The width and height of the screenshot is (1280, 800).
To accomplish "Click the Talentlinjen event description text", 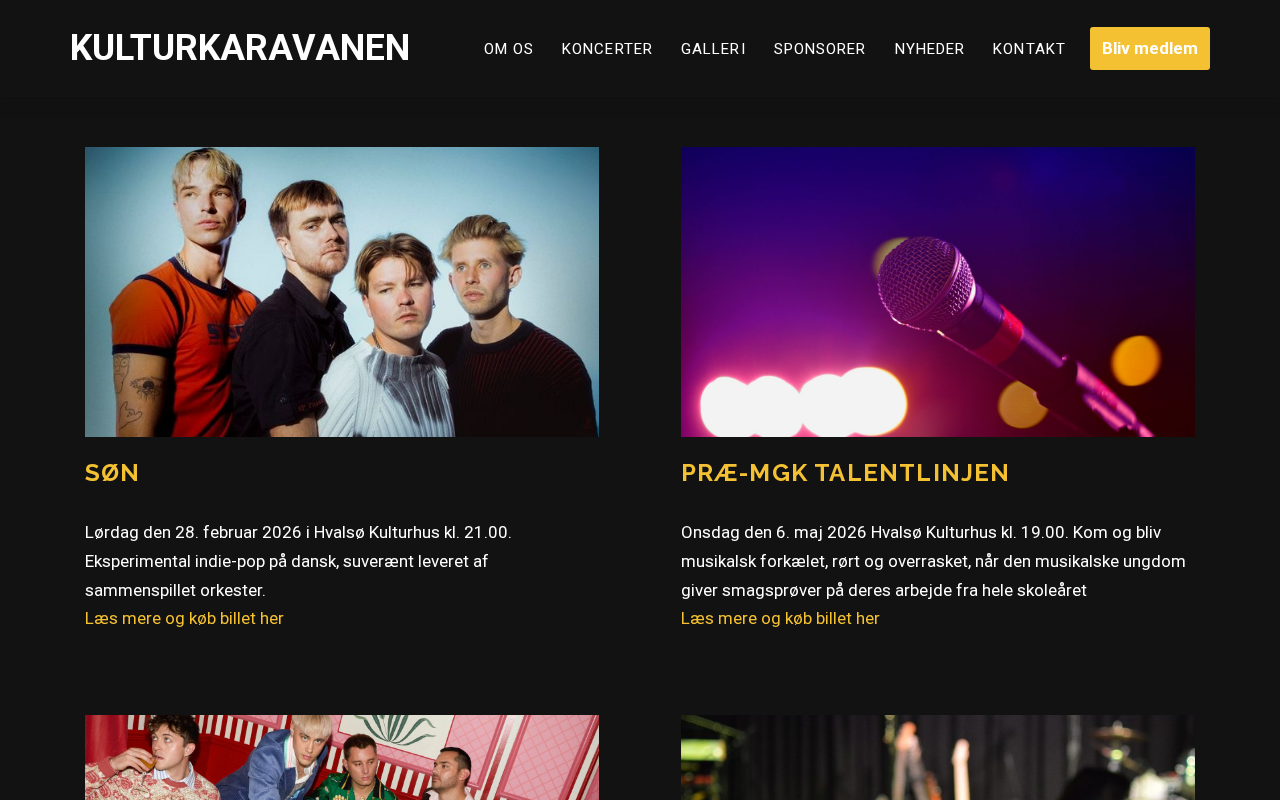I will pyautogui.click(x=934, y=561).
